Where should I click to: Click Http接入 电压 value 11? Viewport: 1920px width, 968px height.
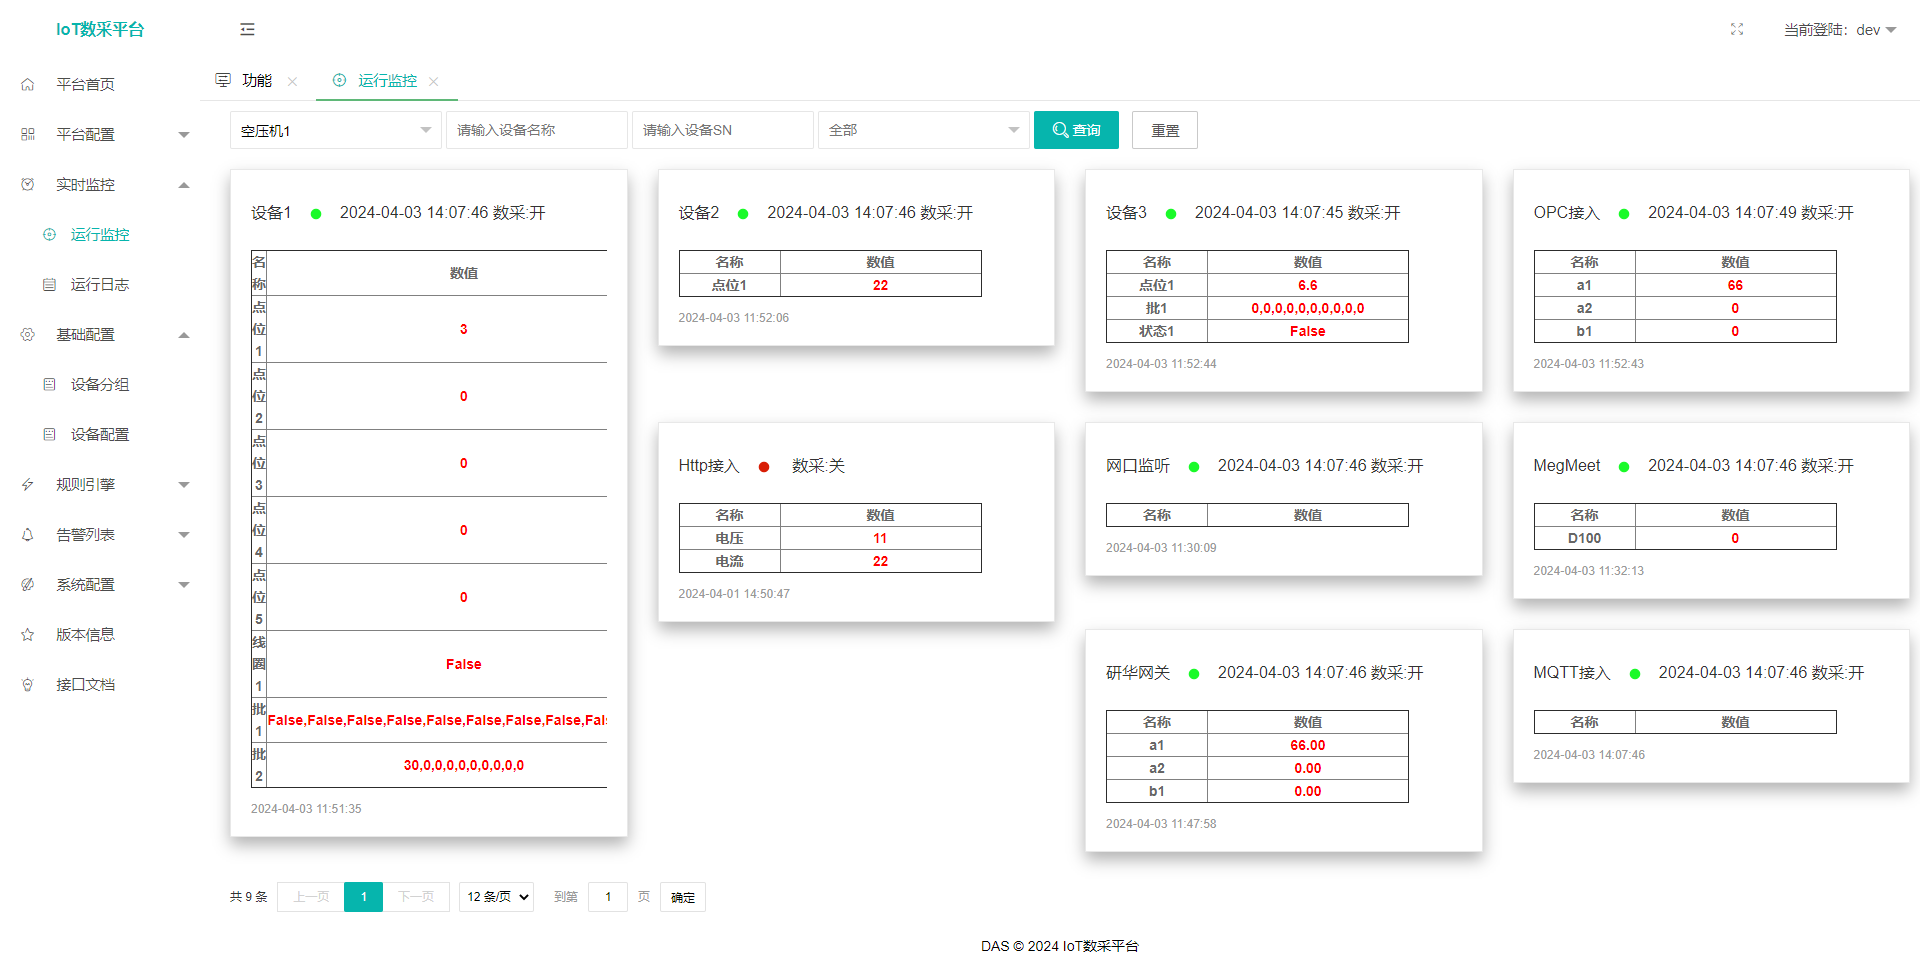coord(880,538)
